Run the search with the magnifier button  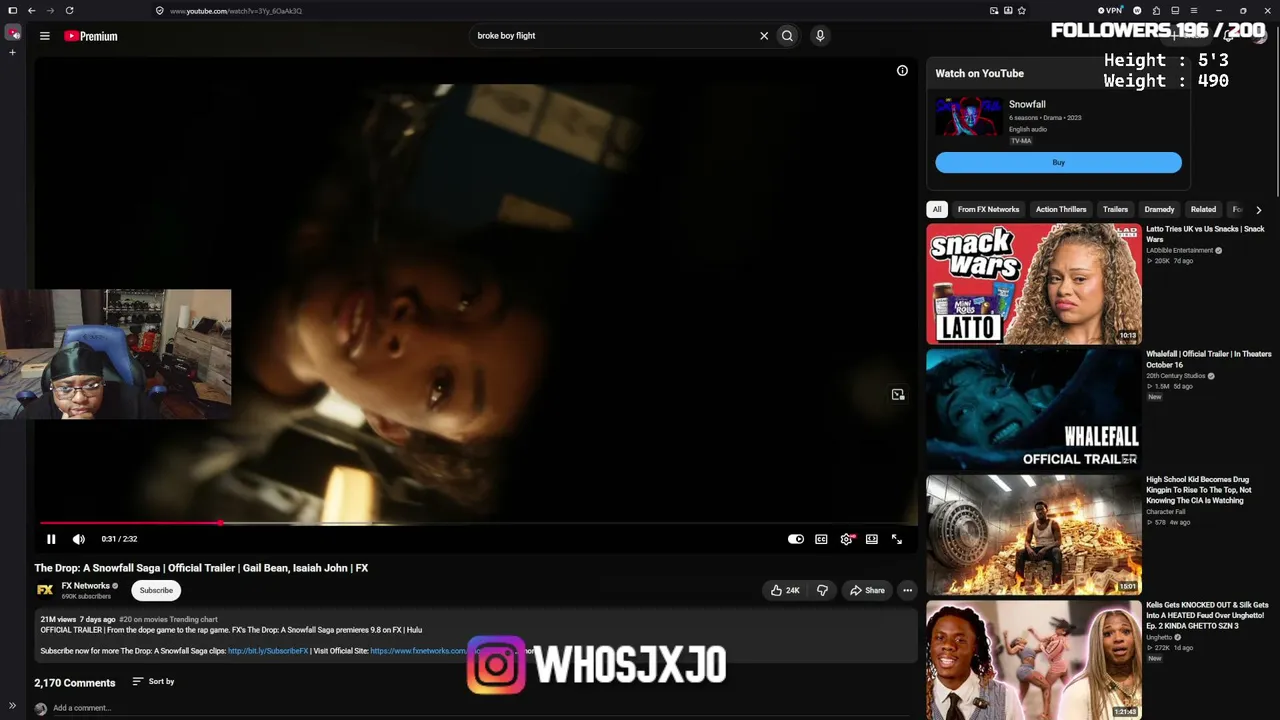coord(787,36)
